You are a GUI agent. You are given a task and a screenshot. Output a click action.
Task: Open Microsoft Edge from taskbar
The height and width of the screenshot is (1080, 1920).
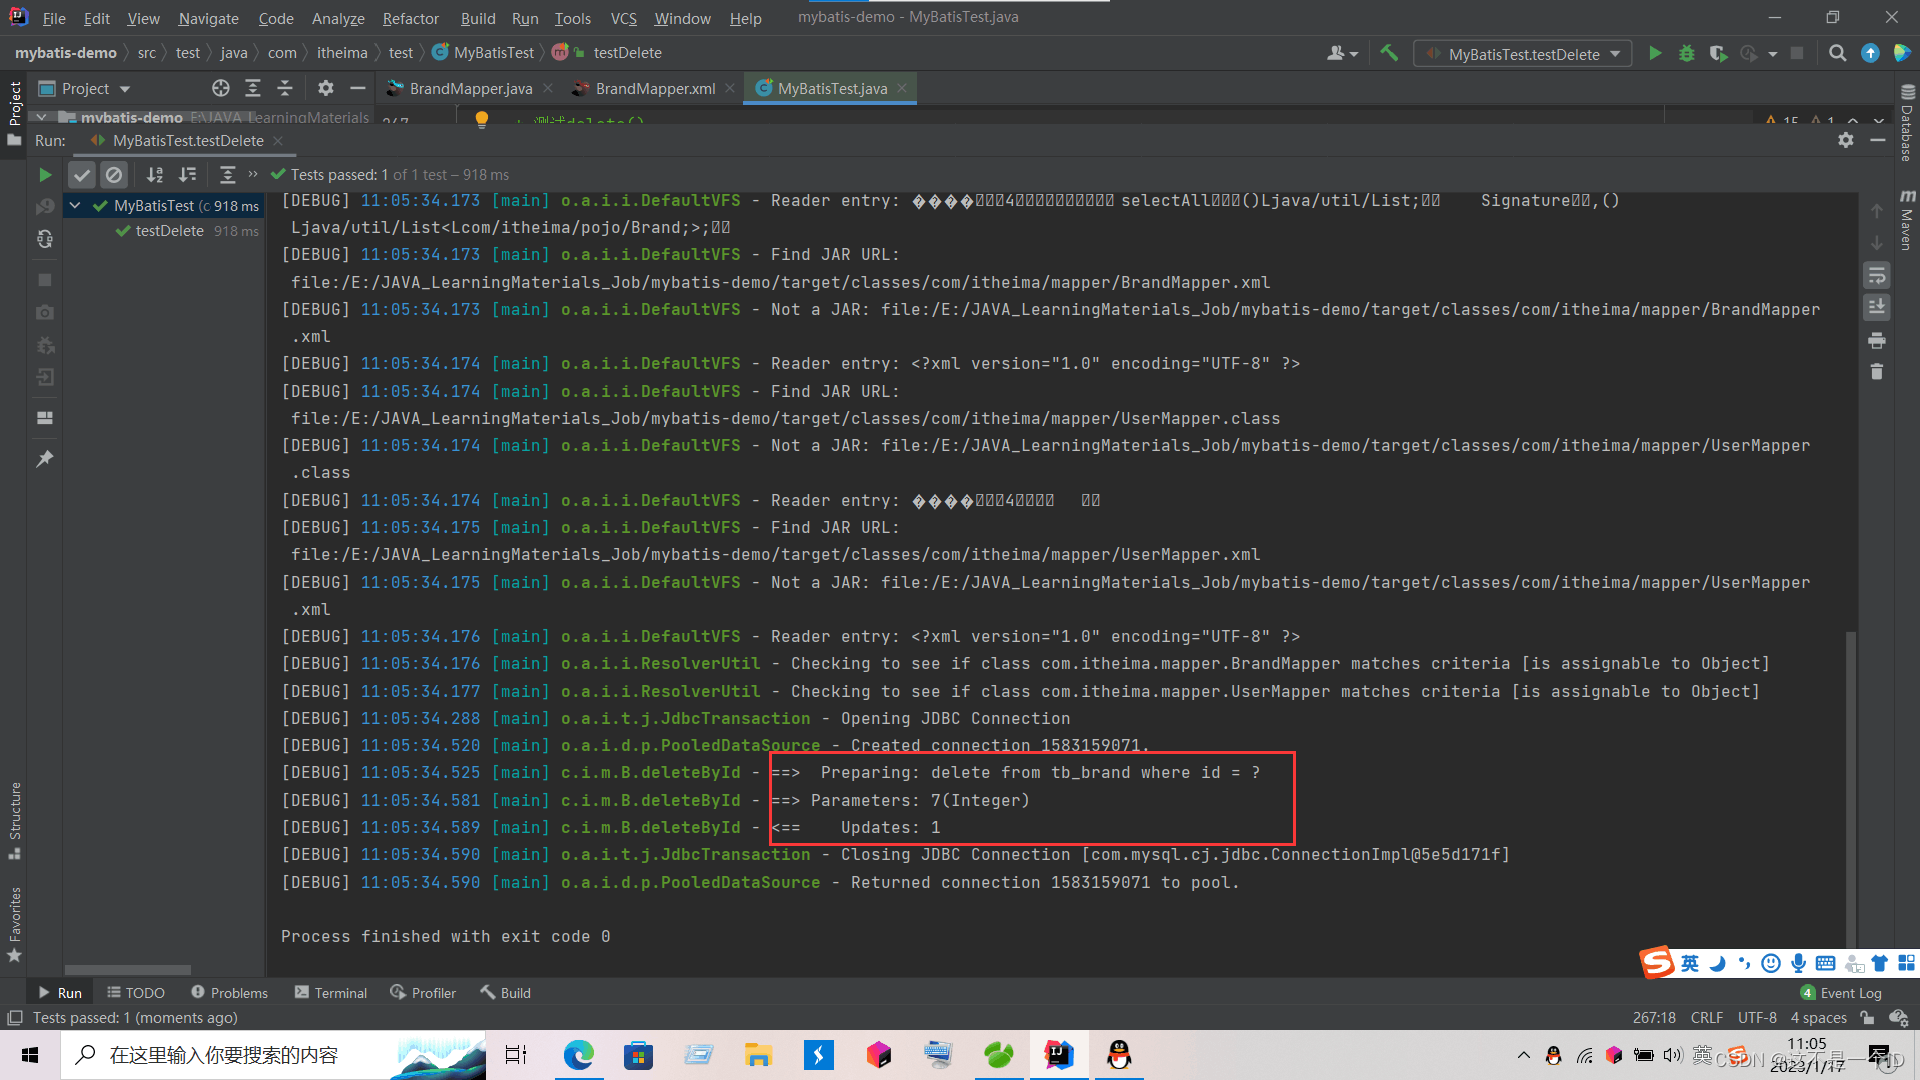click(x=578, y=1055)
